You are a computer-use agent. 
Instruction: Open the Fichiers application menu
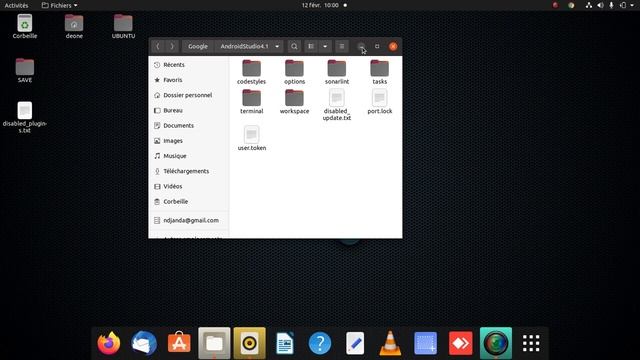coord(60,5)
